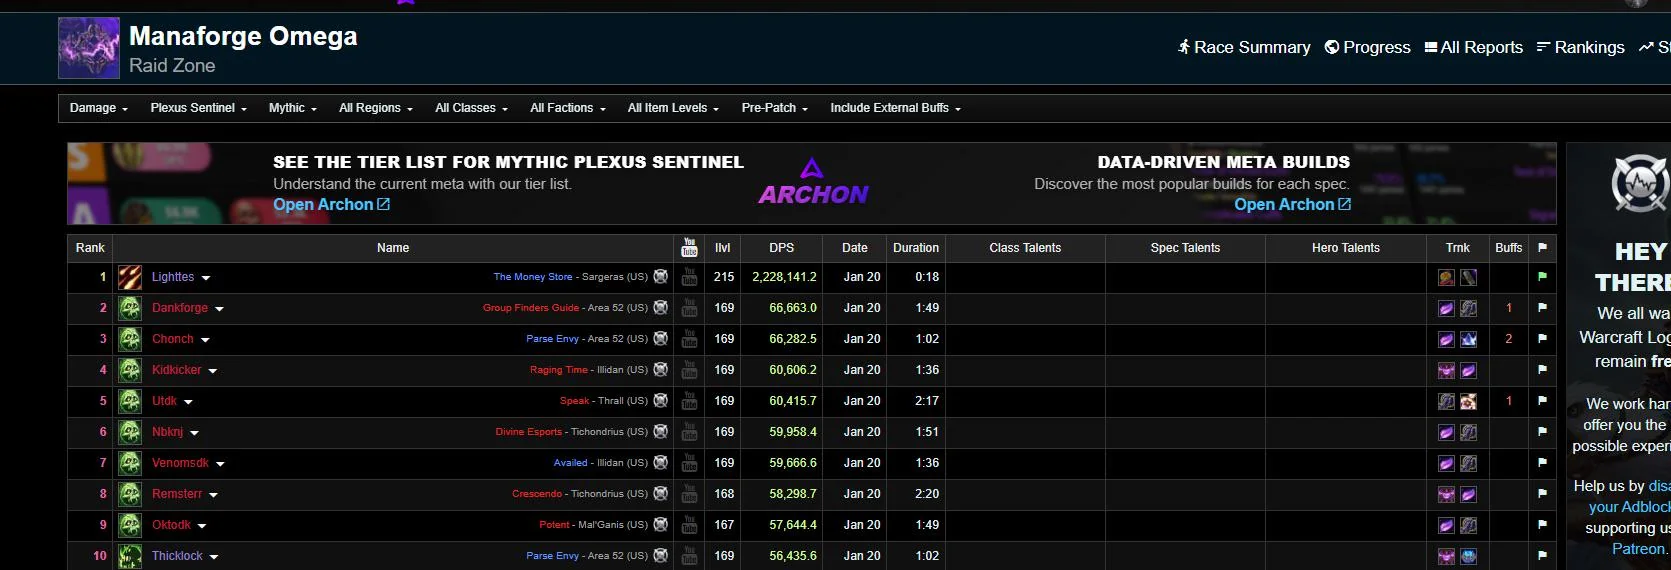Click the Warcraft Logs sidebar logo
The width and height of the screenshot is (1671, 570).
coord(1640,185)
